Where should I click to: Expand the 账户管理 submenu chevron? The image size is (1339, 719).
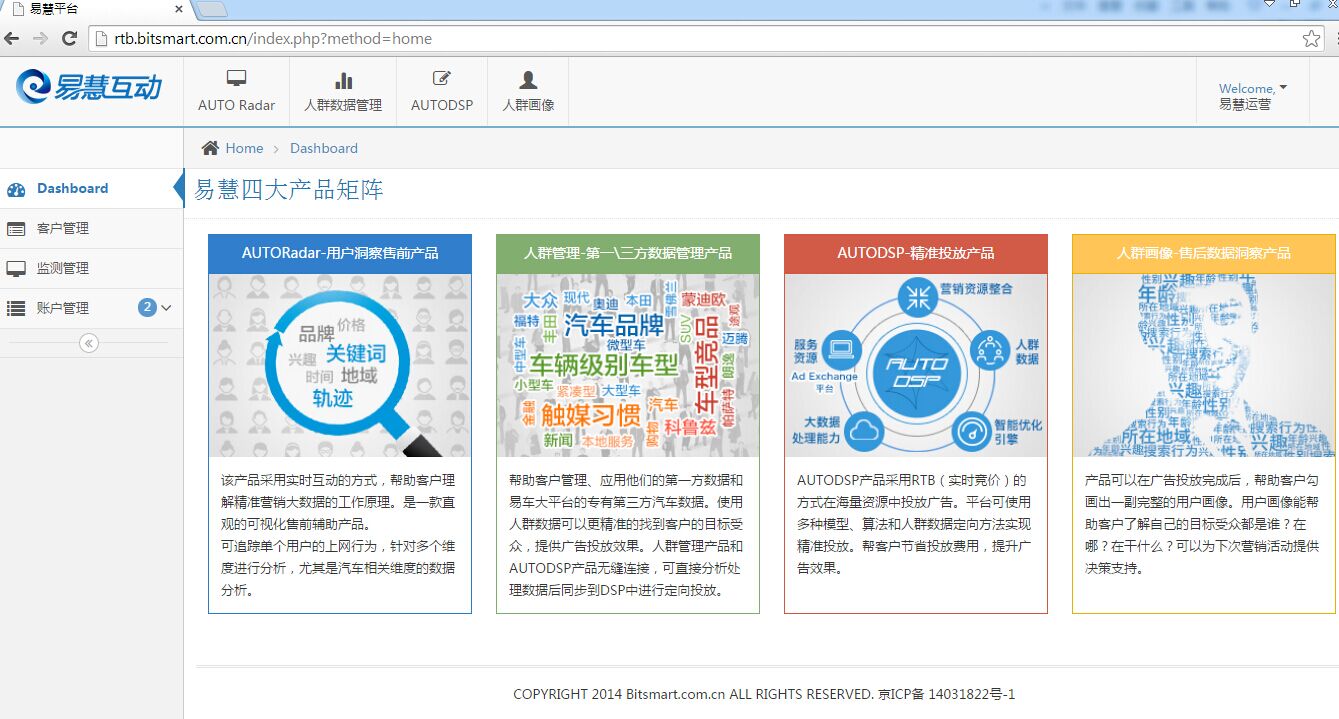[x=166, y=308]
